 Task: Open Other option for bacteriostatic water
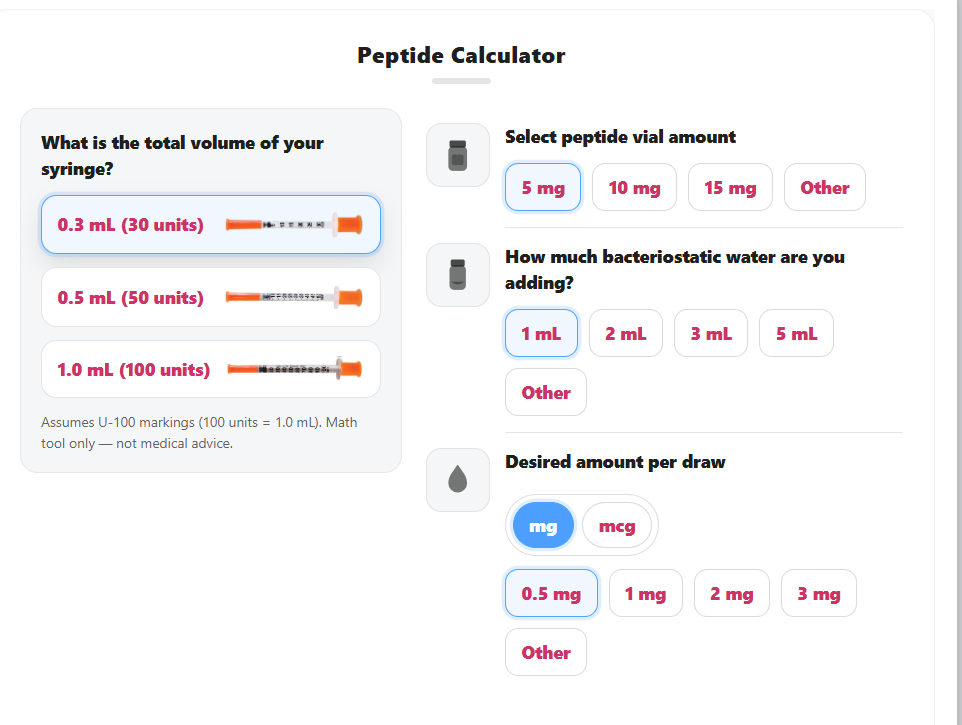click(545, 392)
